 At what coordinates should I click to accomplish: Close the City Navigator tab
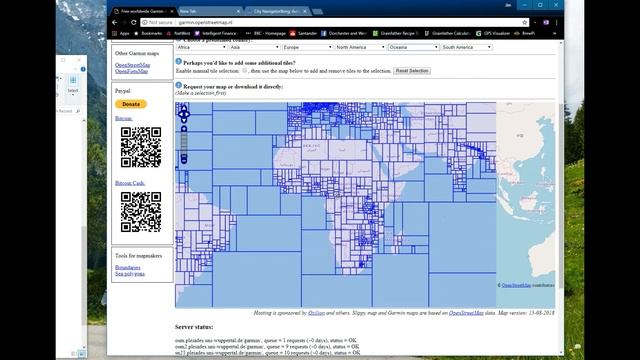304,11
